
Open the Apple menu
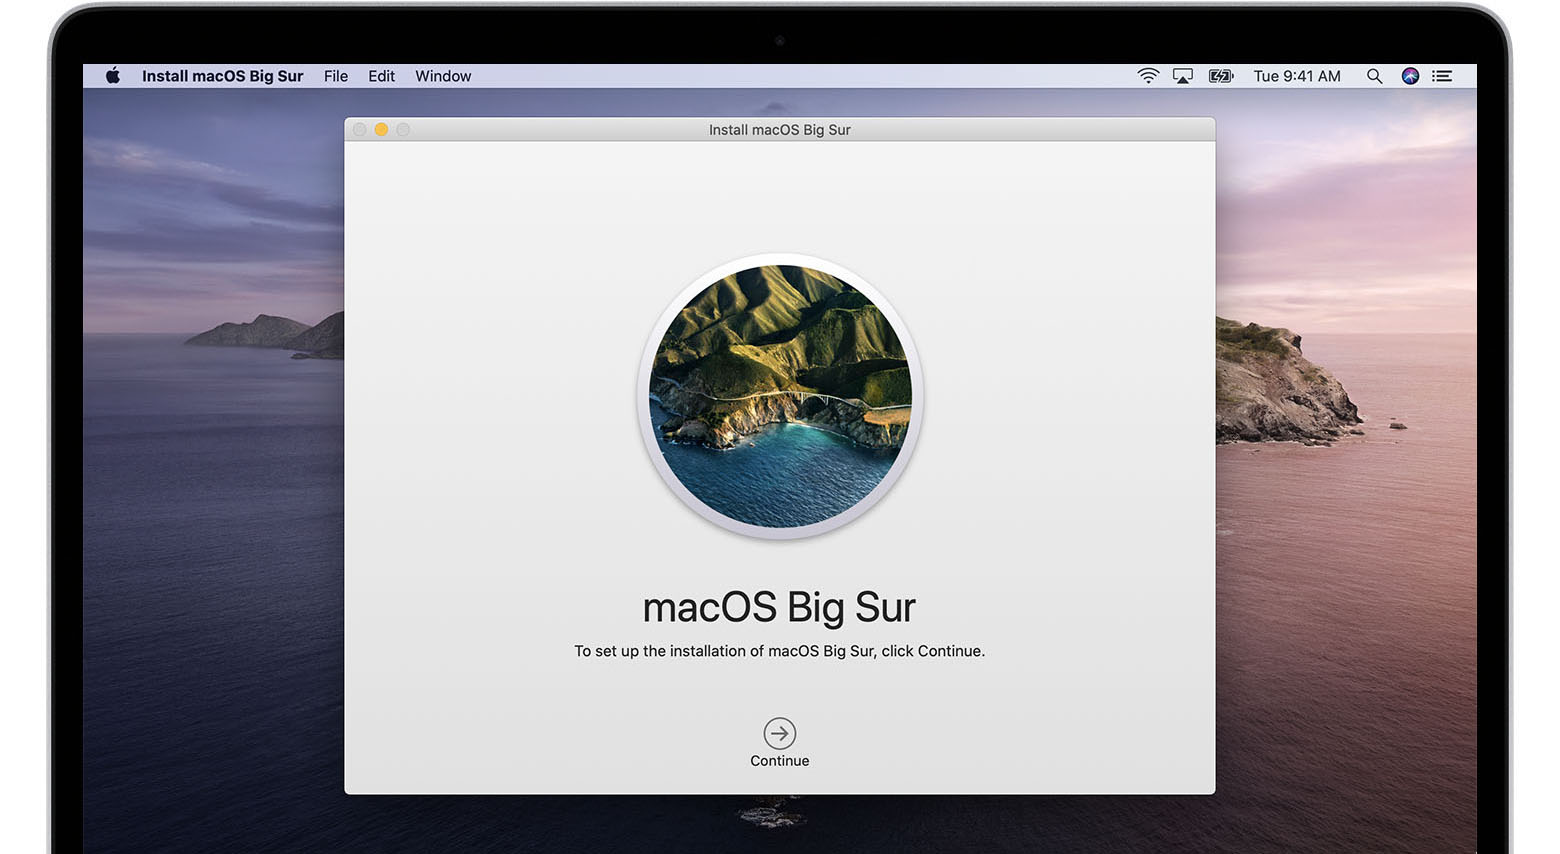click(113, 76)
